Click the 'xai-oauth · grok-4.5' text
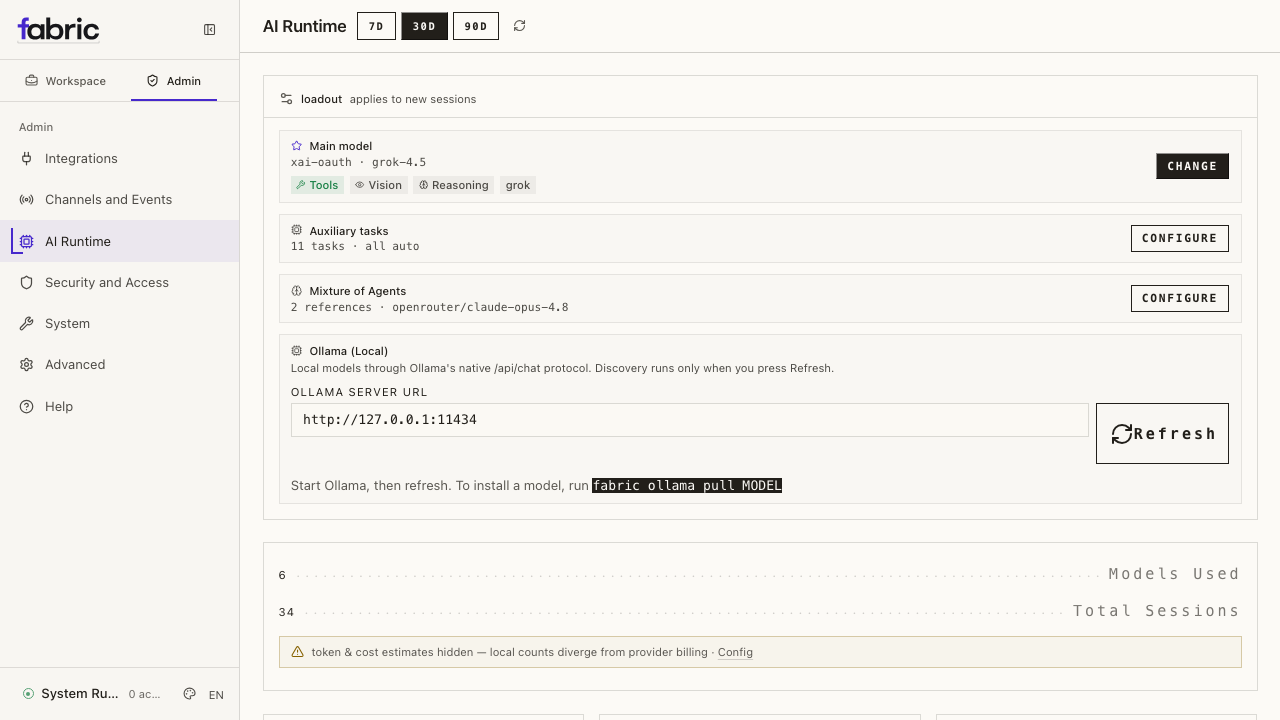The height and width of the screenshot is (720, 1280). (x=359, y=162)
